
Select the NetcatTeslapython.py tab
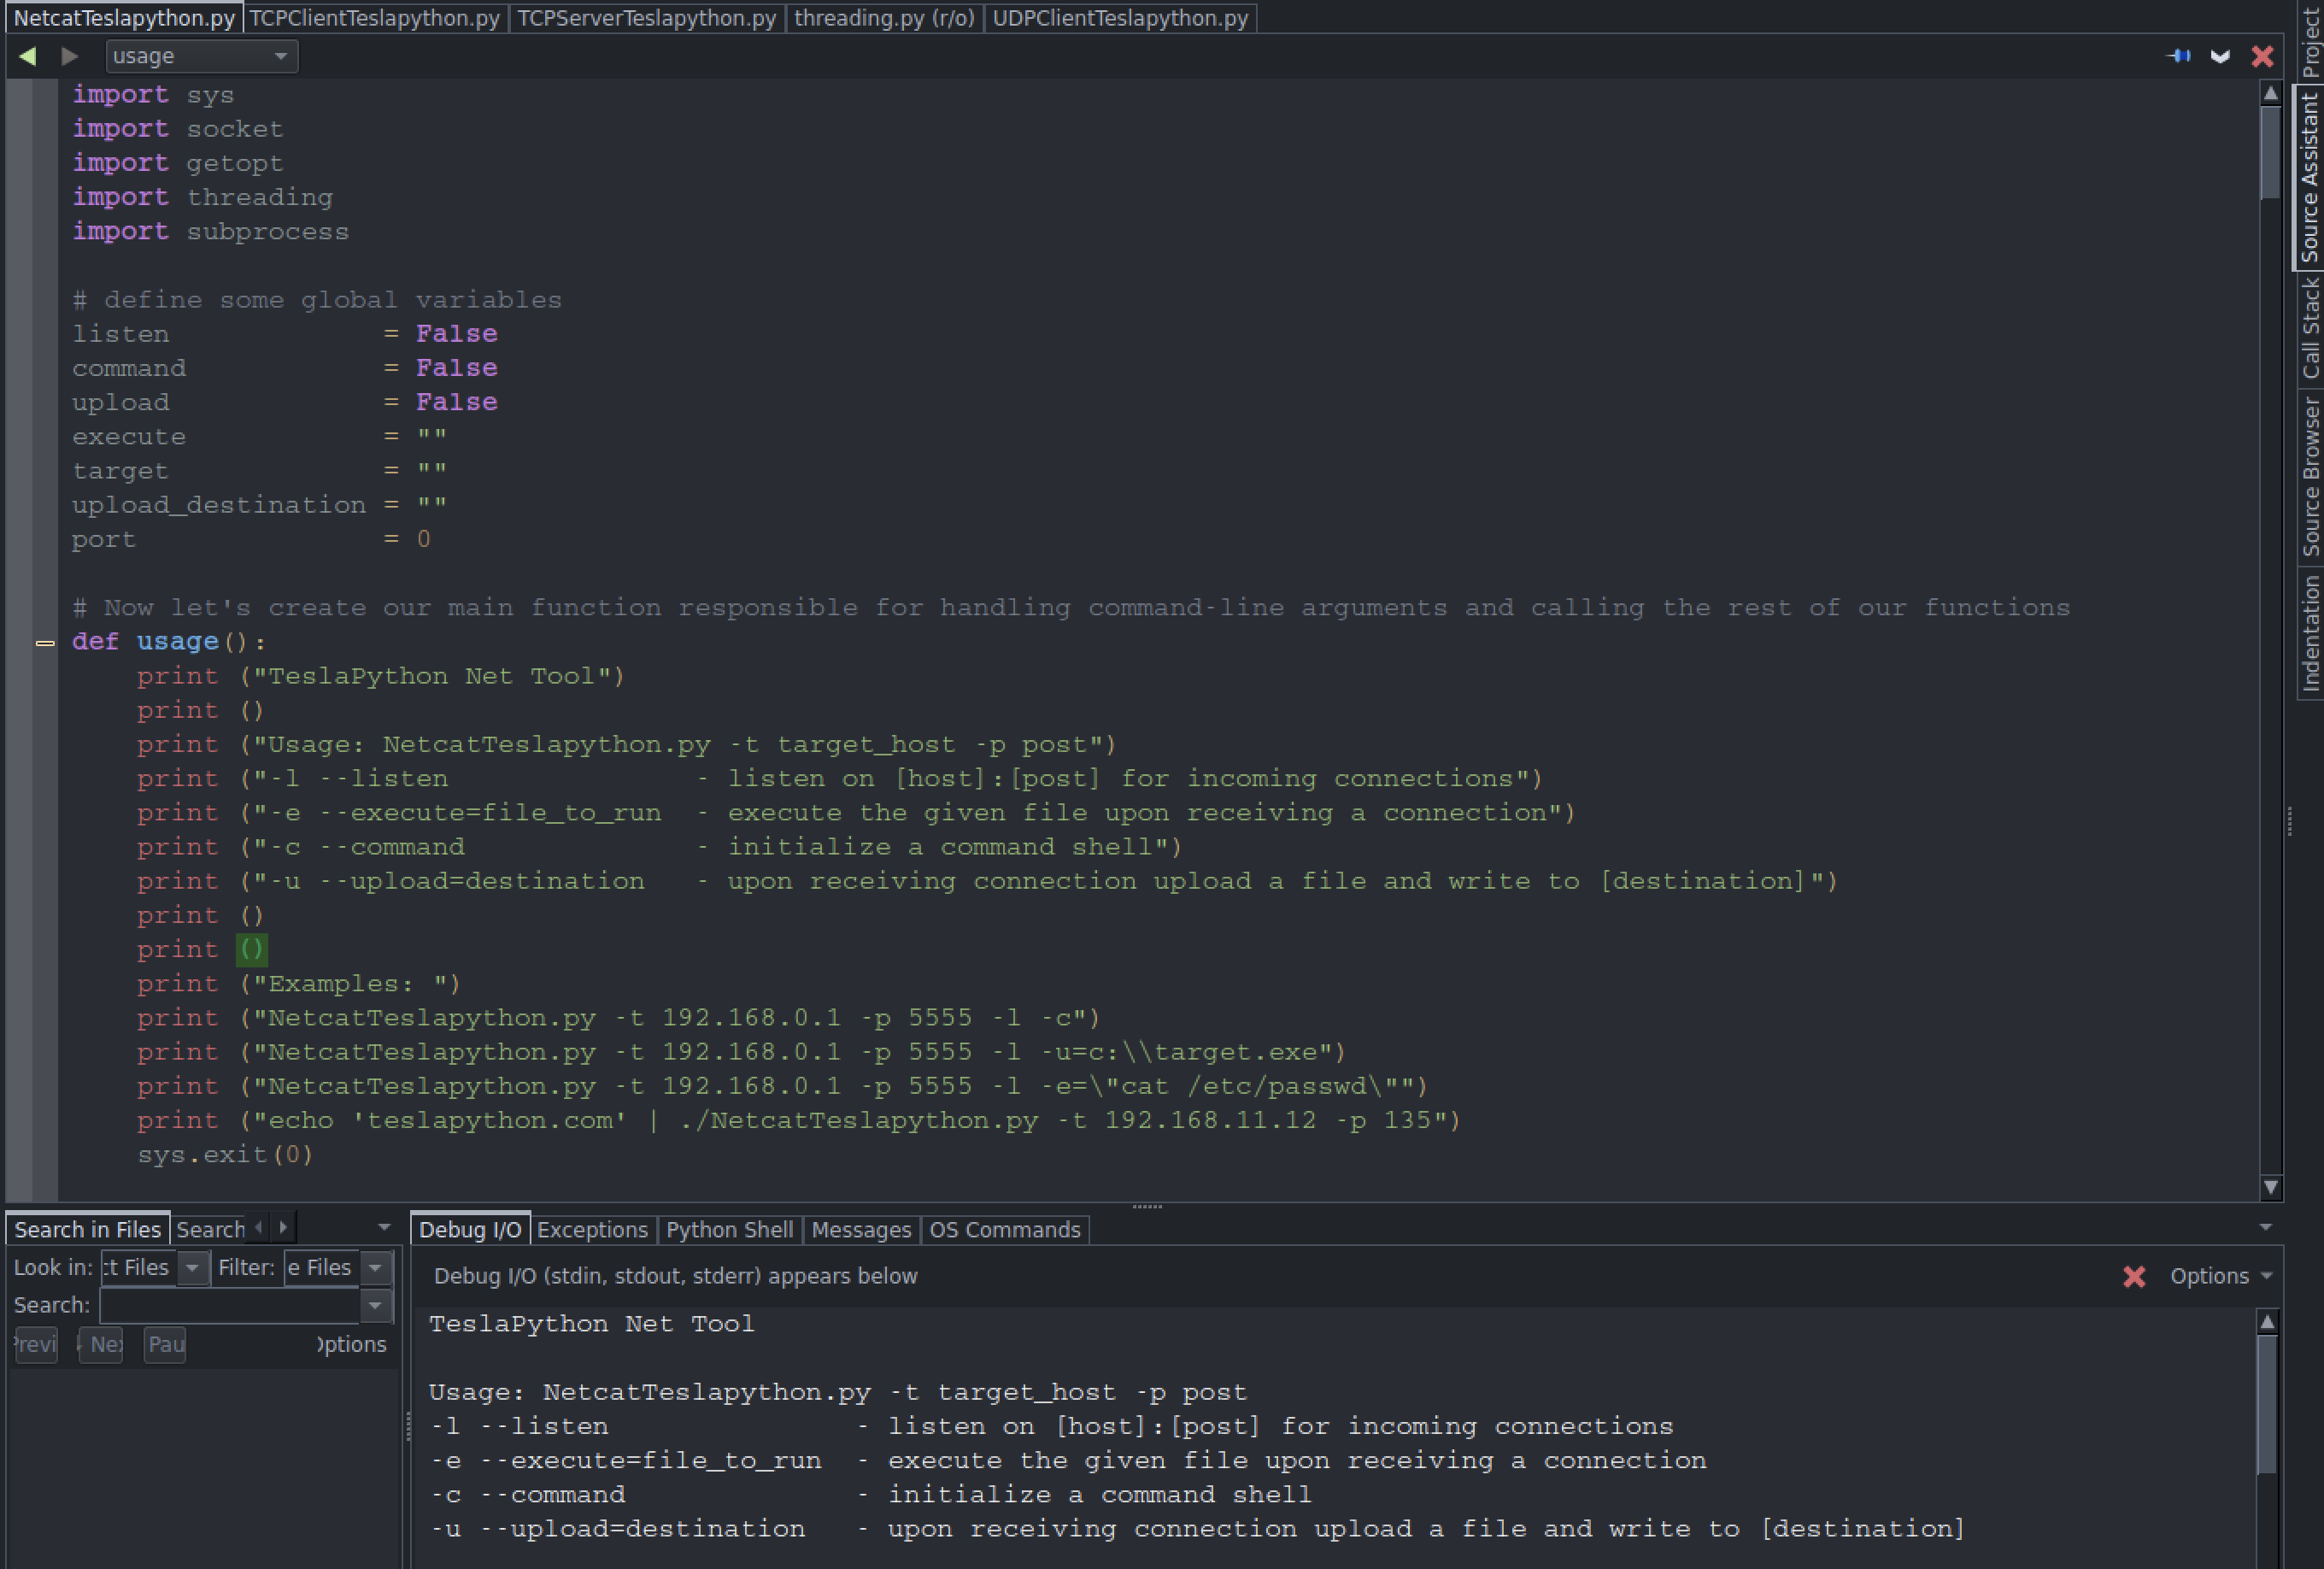point(124,18)
